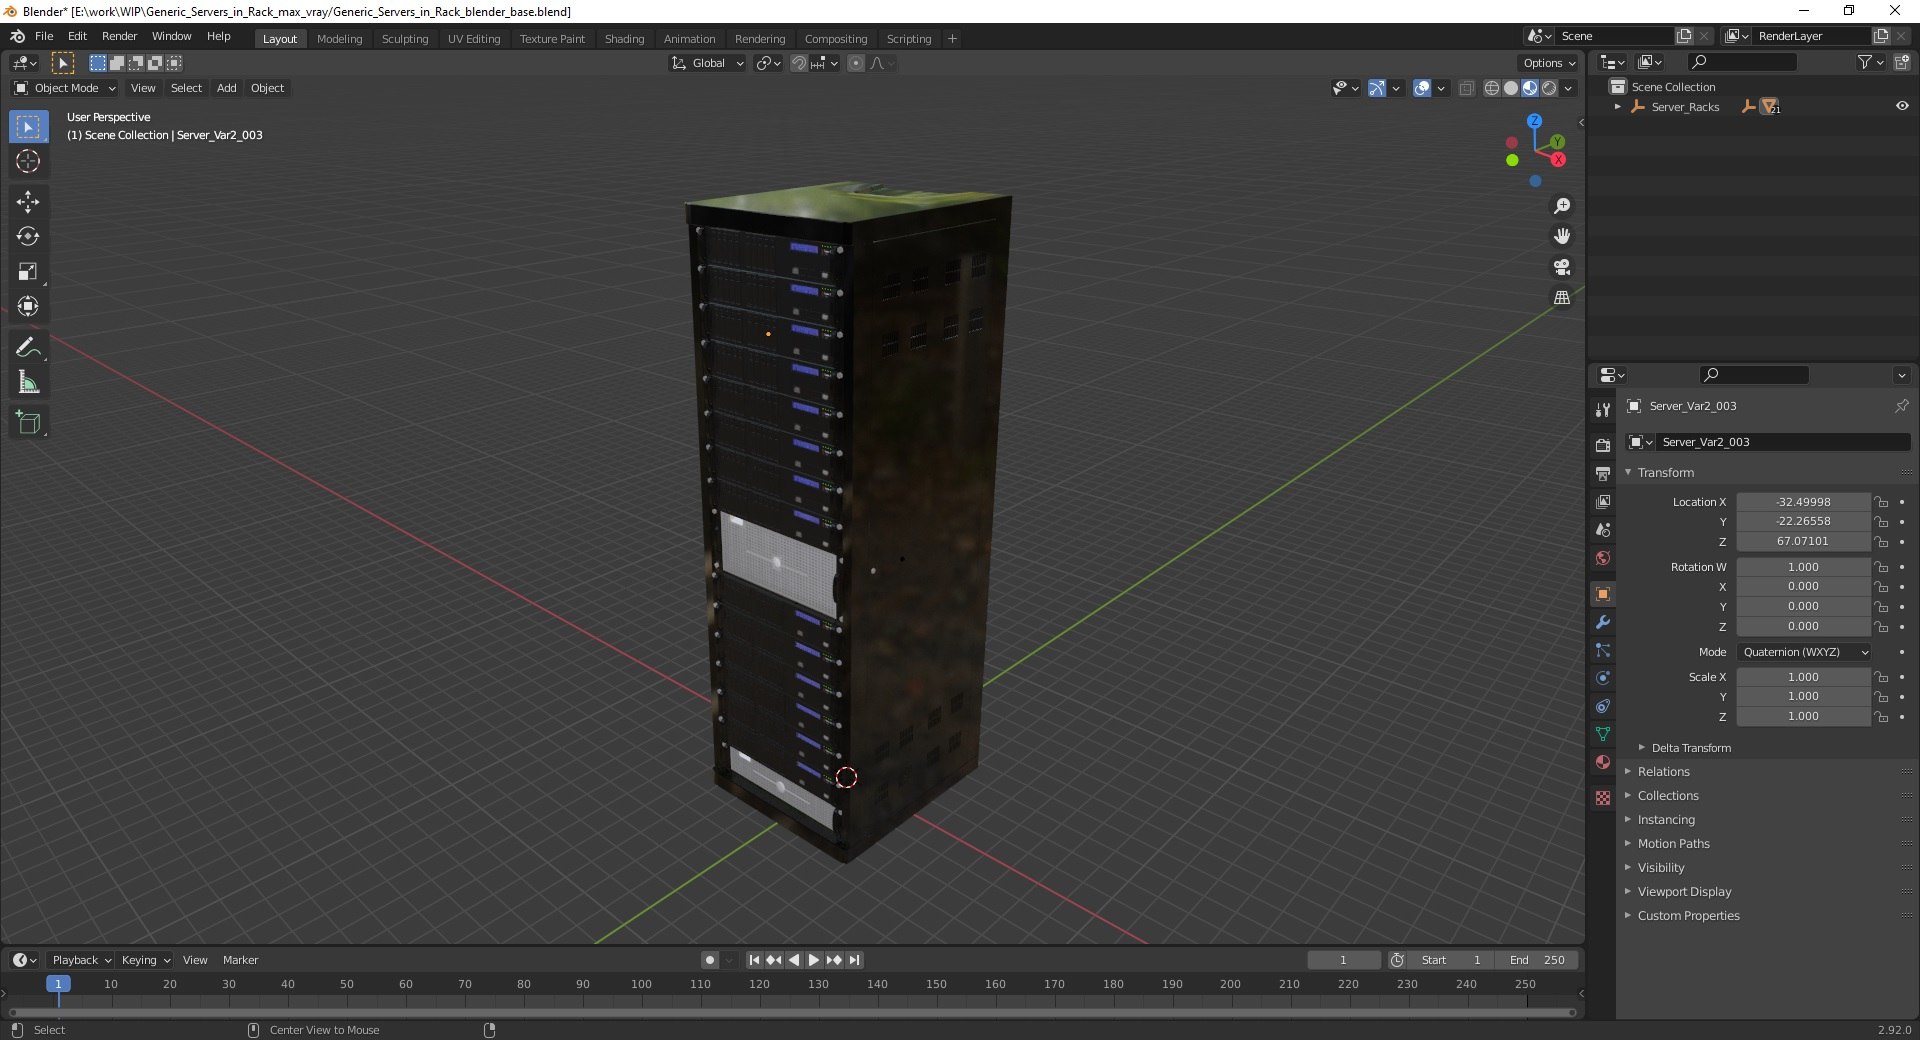Toggle proportional editing in header
The height and width of the screenshot is (1040, 1920).
(x=856, y=63)
